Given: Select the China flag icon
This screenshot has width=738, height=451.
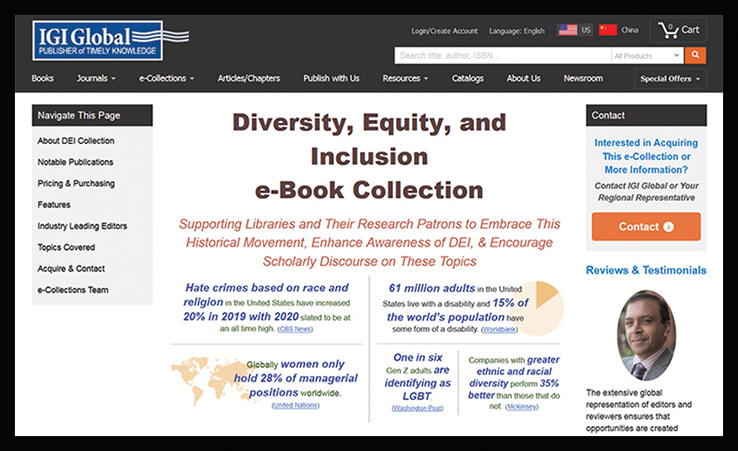Looking at the screenshot, I should [x=608, y=30].
